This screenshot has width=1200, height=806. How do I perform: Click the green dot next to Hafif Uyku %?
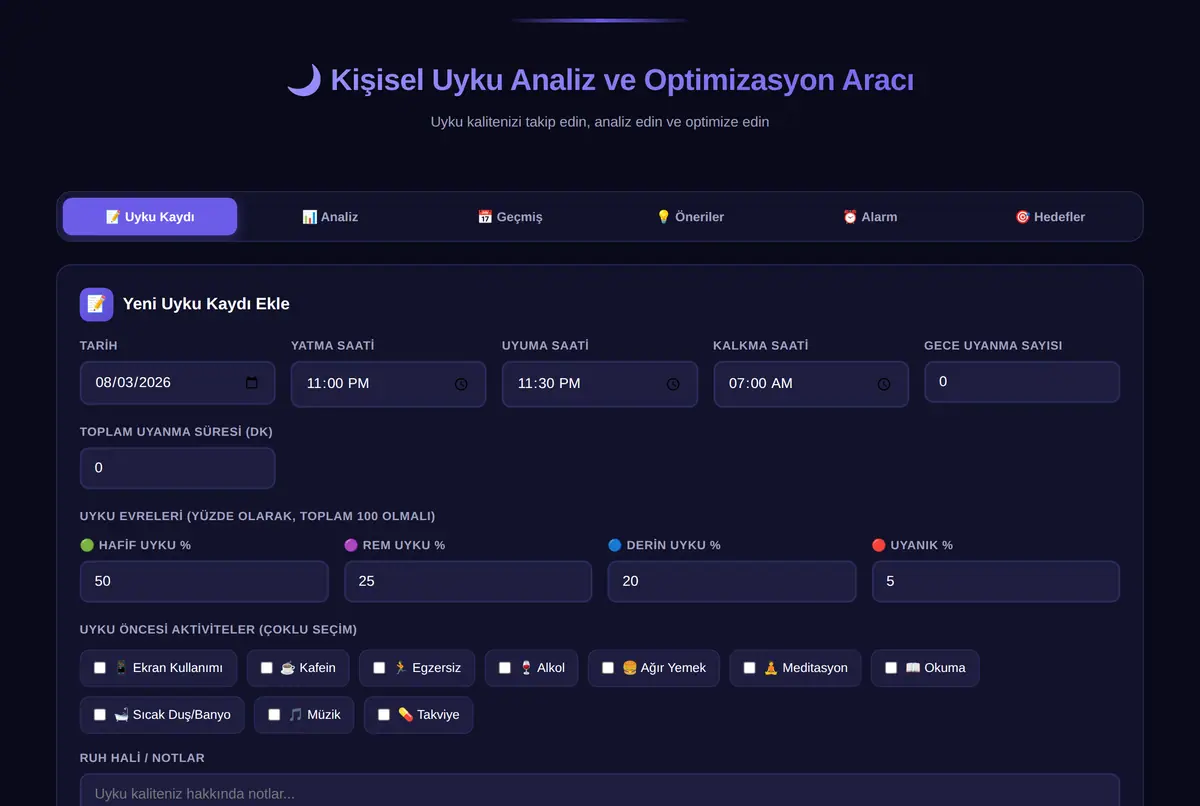click(87, 545)
